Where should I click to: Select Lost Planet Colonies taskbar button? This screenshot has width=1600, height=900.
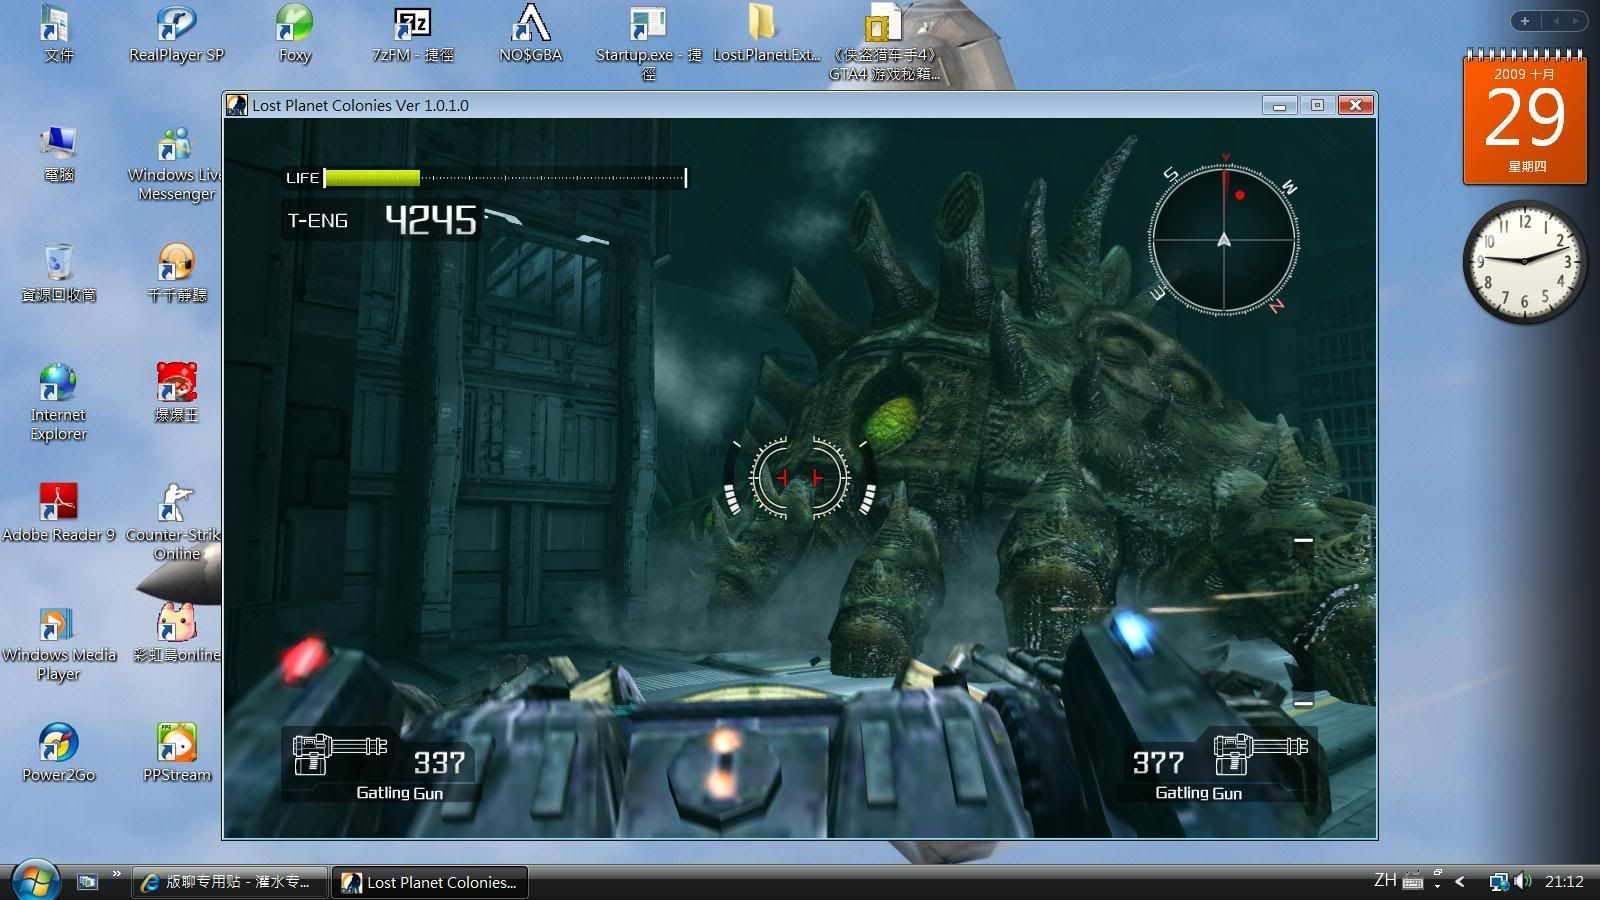429,882
